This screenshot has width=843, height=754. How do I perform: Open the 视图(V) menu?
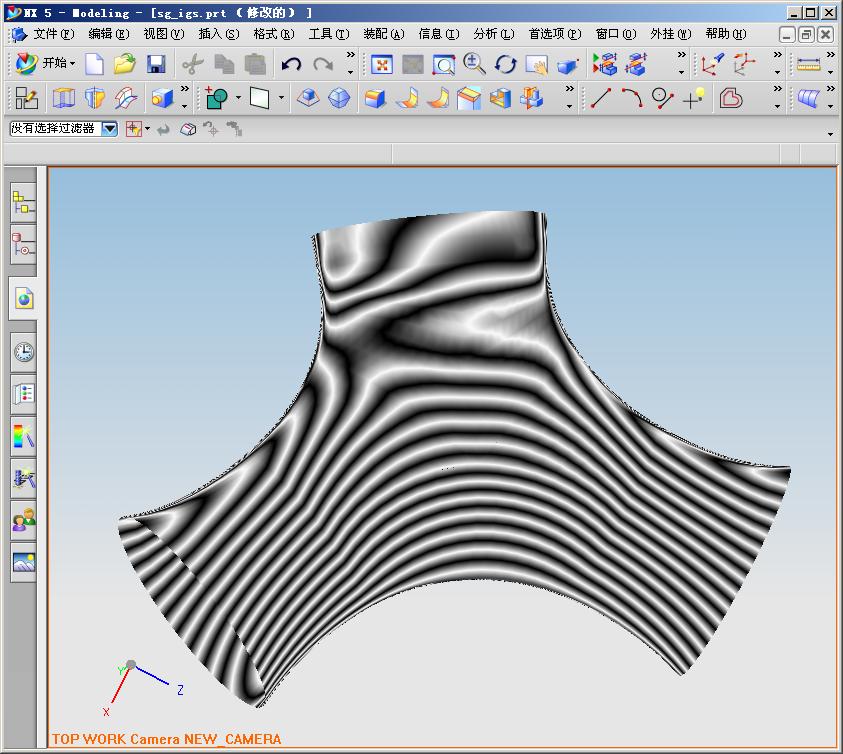tap(163, 34)
